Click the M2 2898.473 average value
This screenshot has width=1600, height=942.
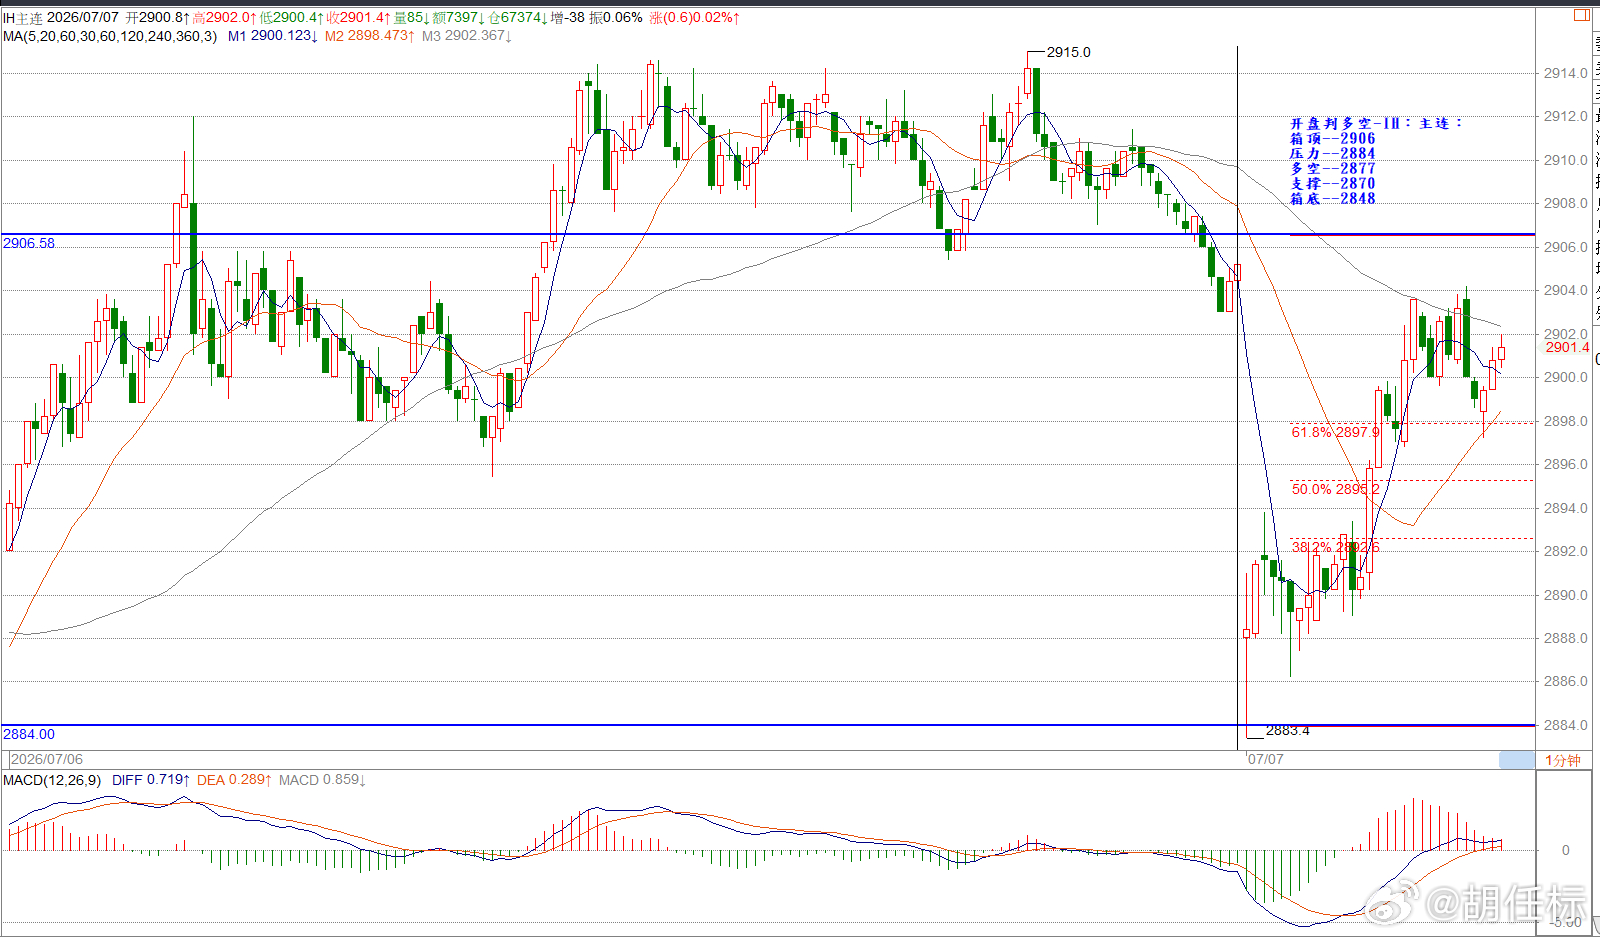tap(370, 36)
